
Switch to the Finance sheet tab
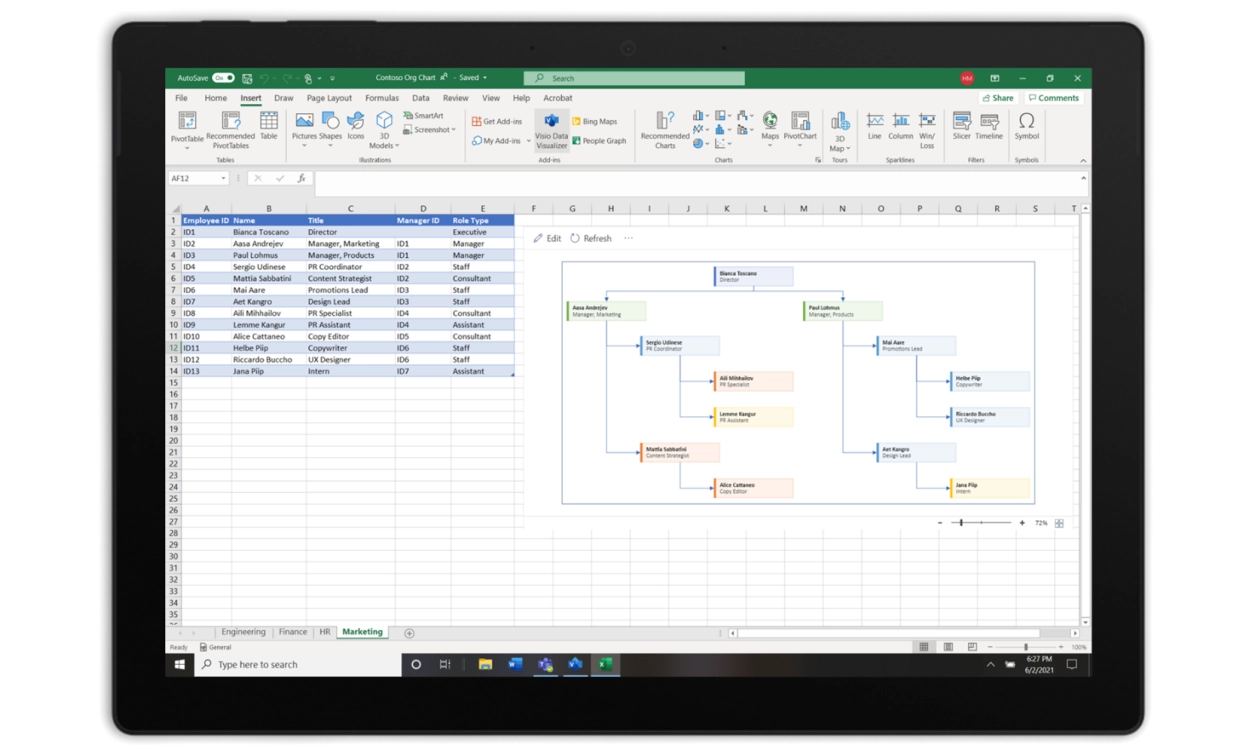pos(293,632)
